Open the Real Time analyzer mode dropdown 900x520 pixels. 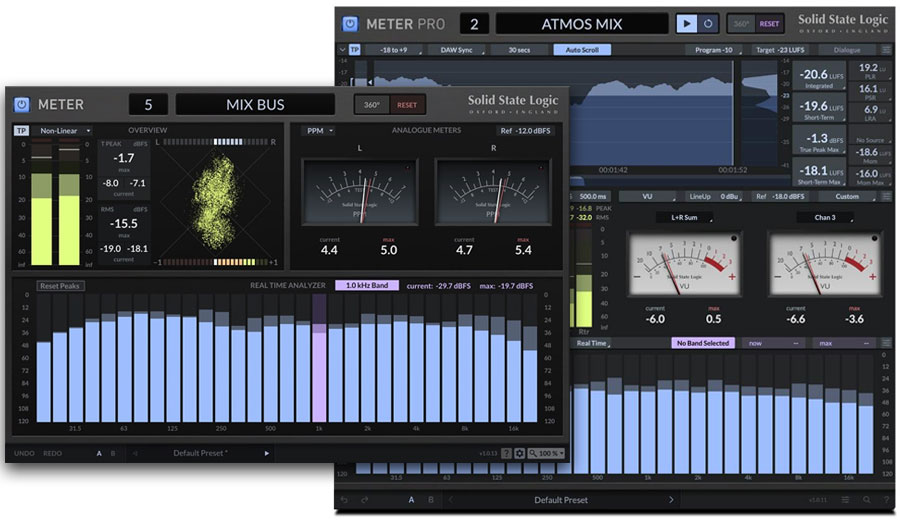coord(592,343)
